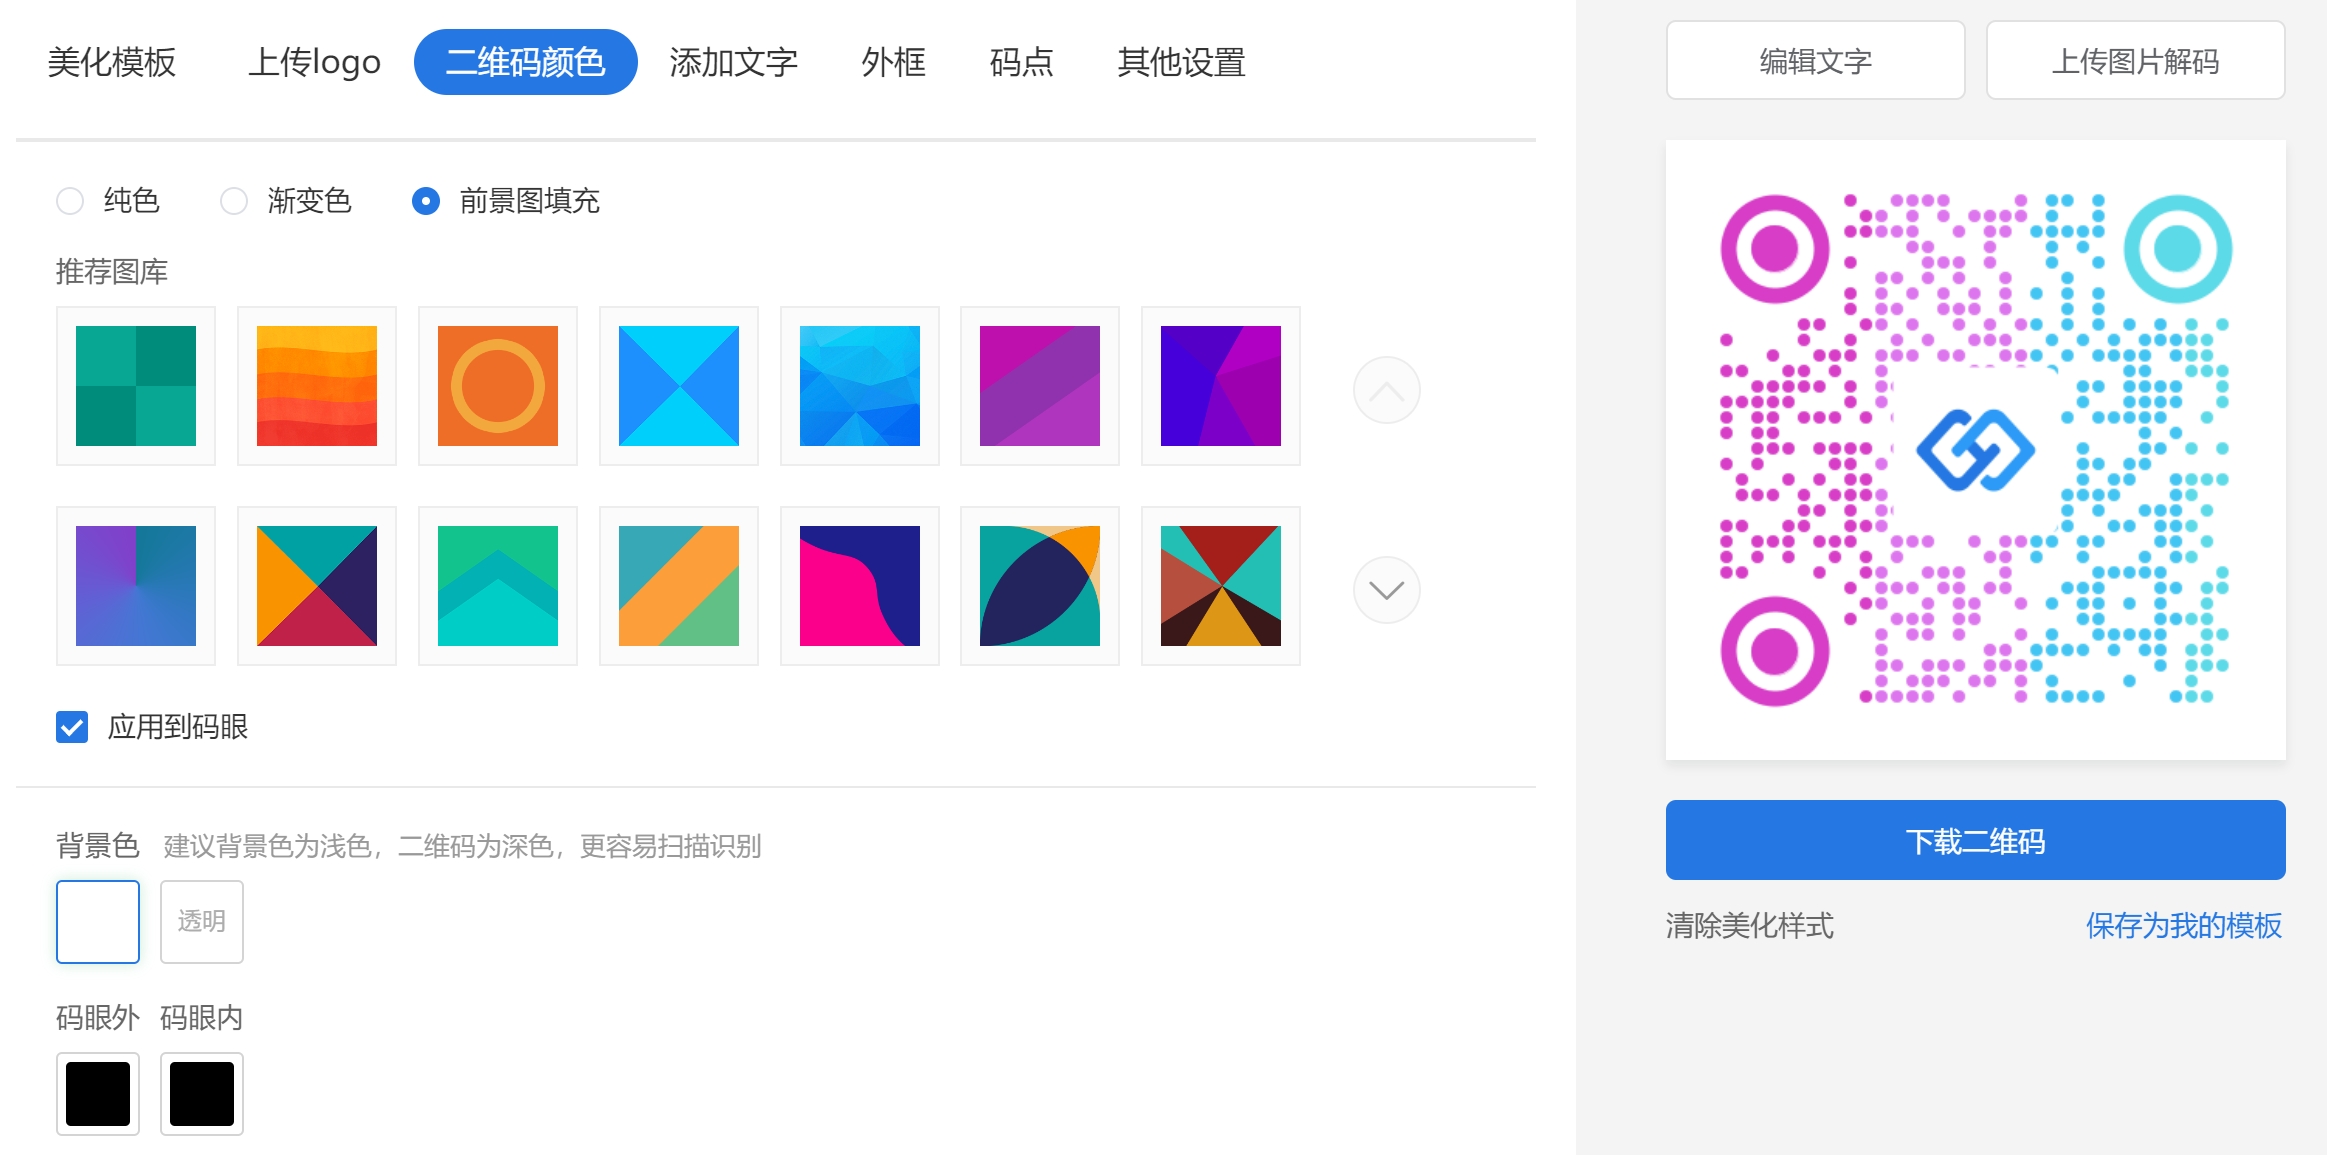Screen dimensions: 2327x1155
Task: Pick the orange-red wavy stripes thumbnail
Action: tap(317, 386)
